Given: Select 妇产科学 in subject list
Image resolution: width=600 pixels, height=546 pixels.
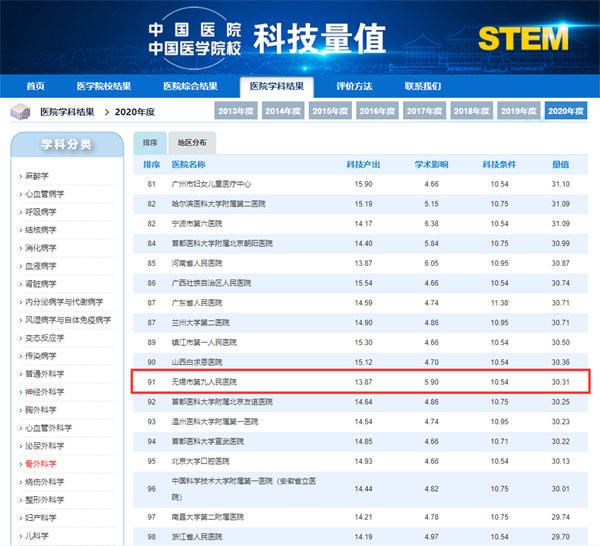Looking at the screenshot, I should (41, 518).
